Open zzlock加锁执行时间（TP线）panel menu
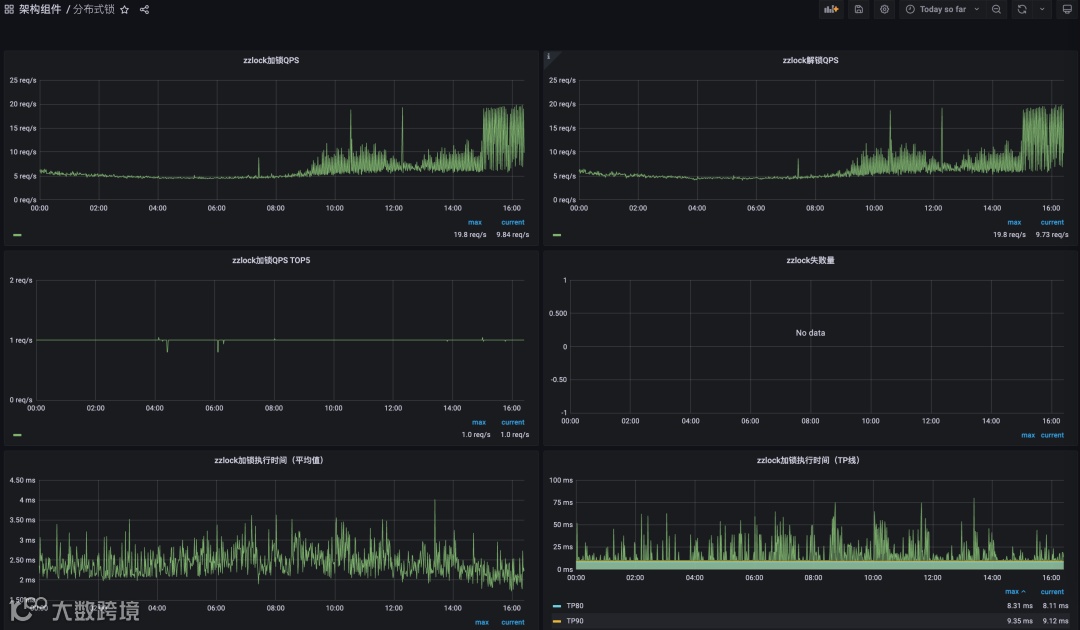 tap(808, 461)
